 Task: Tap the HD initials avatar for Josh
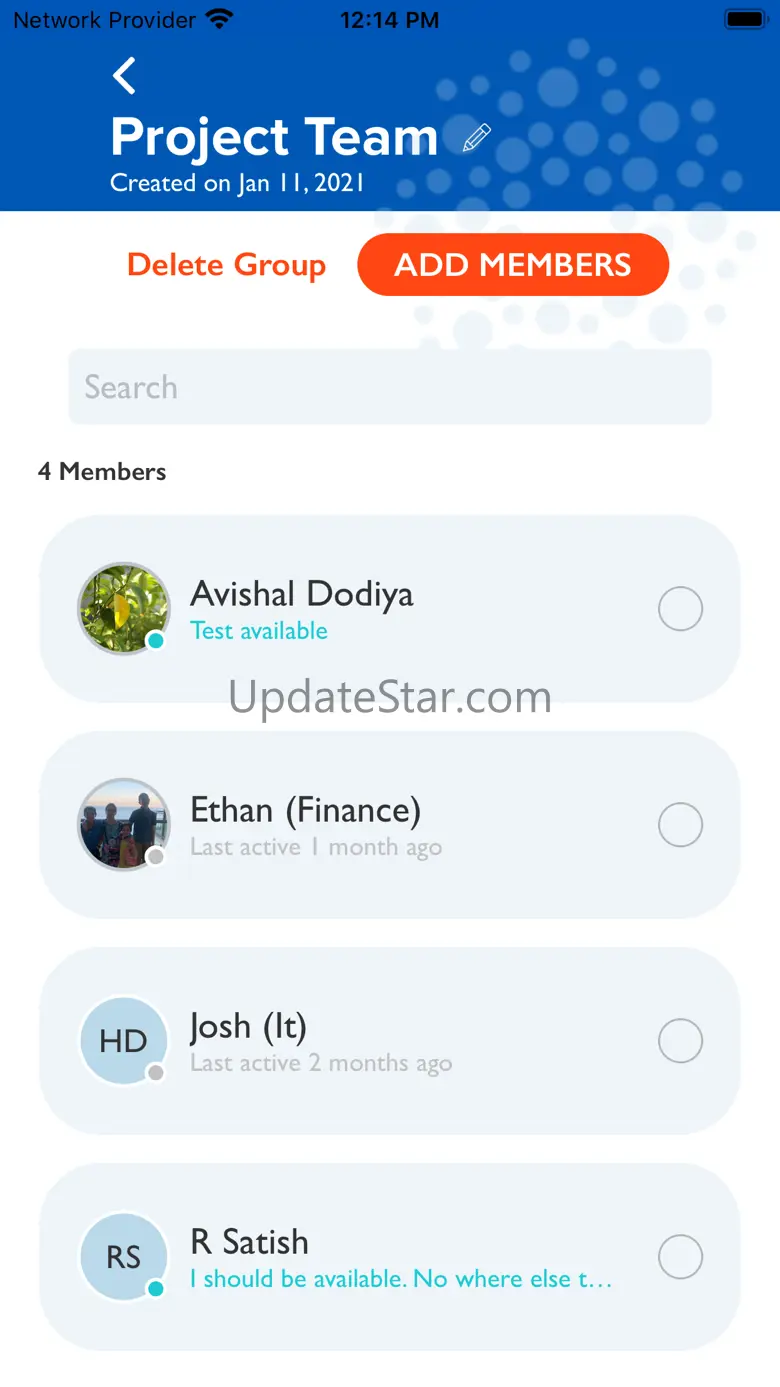pyautogui.click(x=124, y=1041)
